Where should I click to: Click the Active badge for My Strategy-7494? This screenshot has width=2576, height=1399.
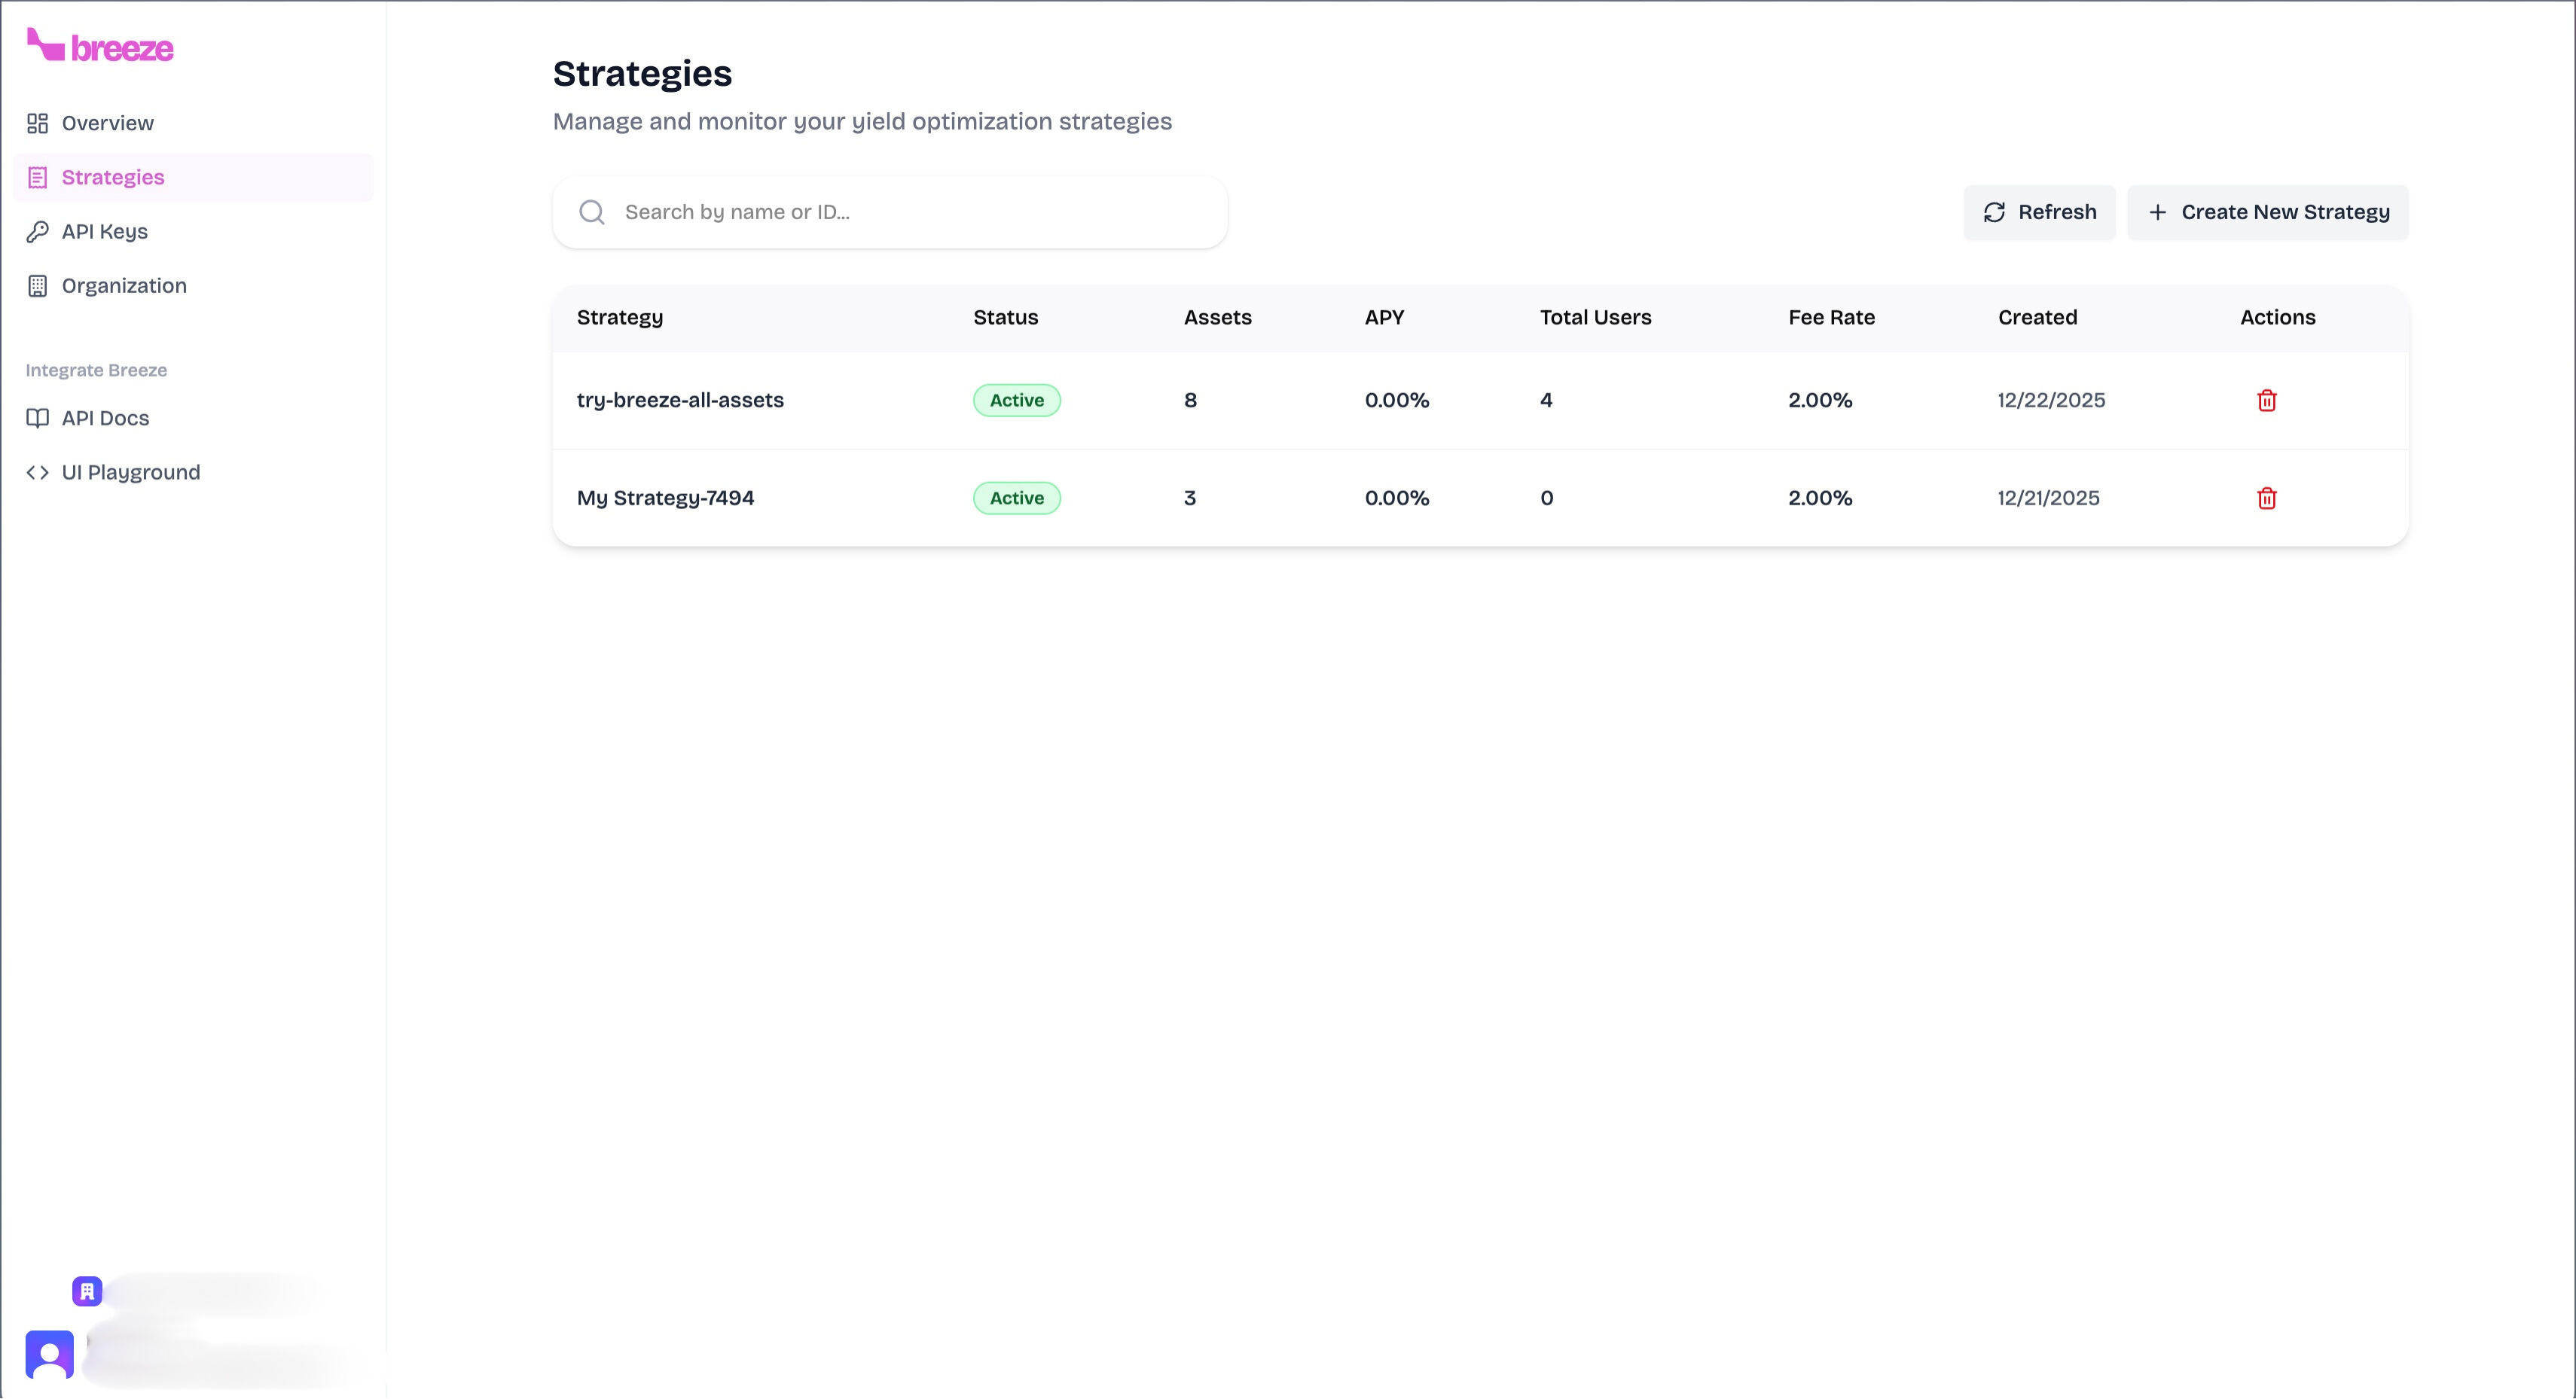tap(1016, 498)
